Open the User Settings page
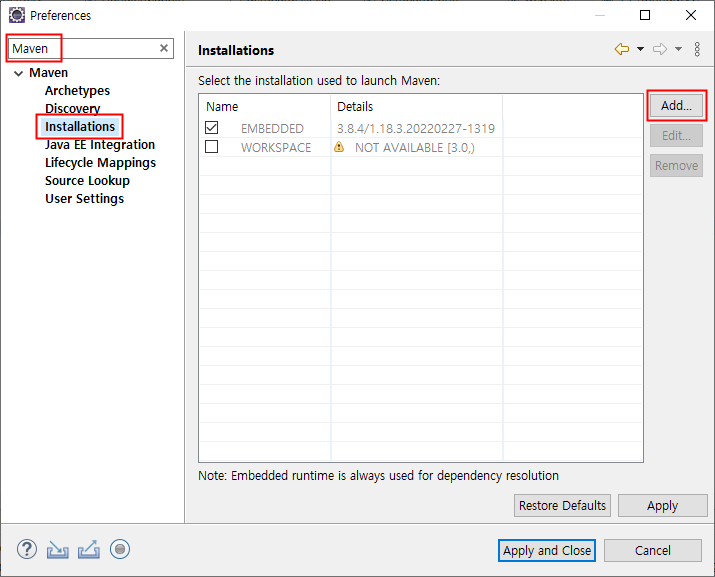 pos(84,198)
